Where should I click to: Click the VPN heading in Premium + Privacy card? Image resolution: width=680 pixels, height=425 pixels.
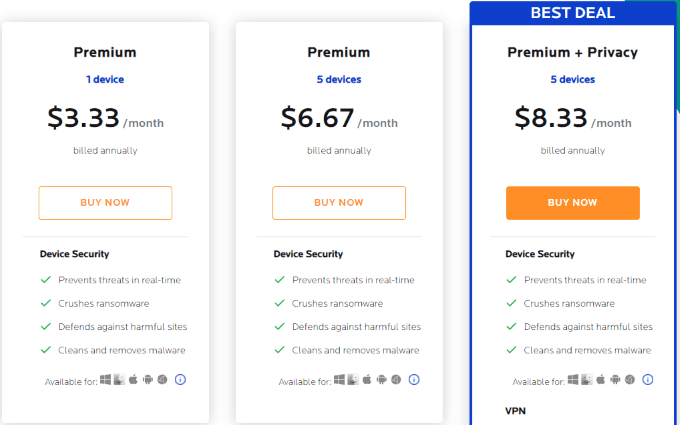(517, 411)
